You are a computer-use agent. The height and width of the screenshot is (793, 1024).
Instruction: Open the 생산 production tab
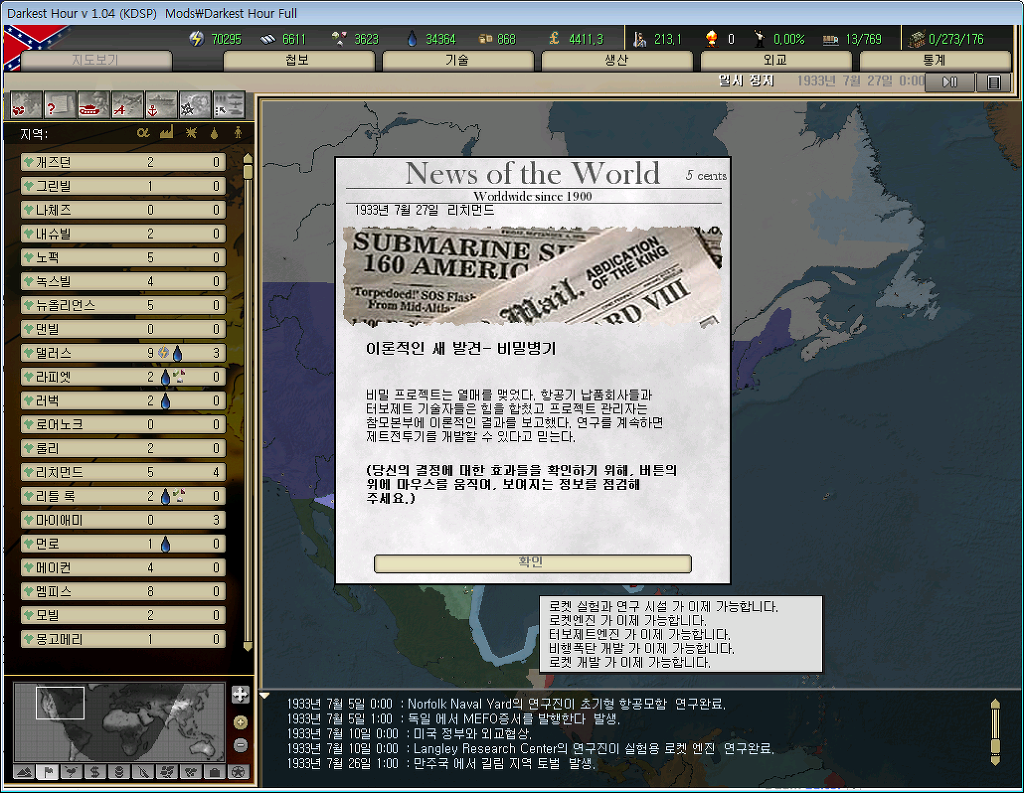[616, 60]
